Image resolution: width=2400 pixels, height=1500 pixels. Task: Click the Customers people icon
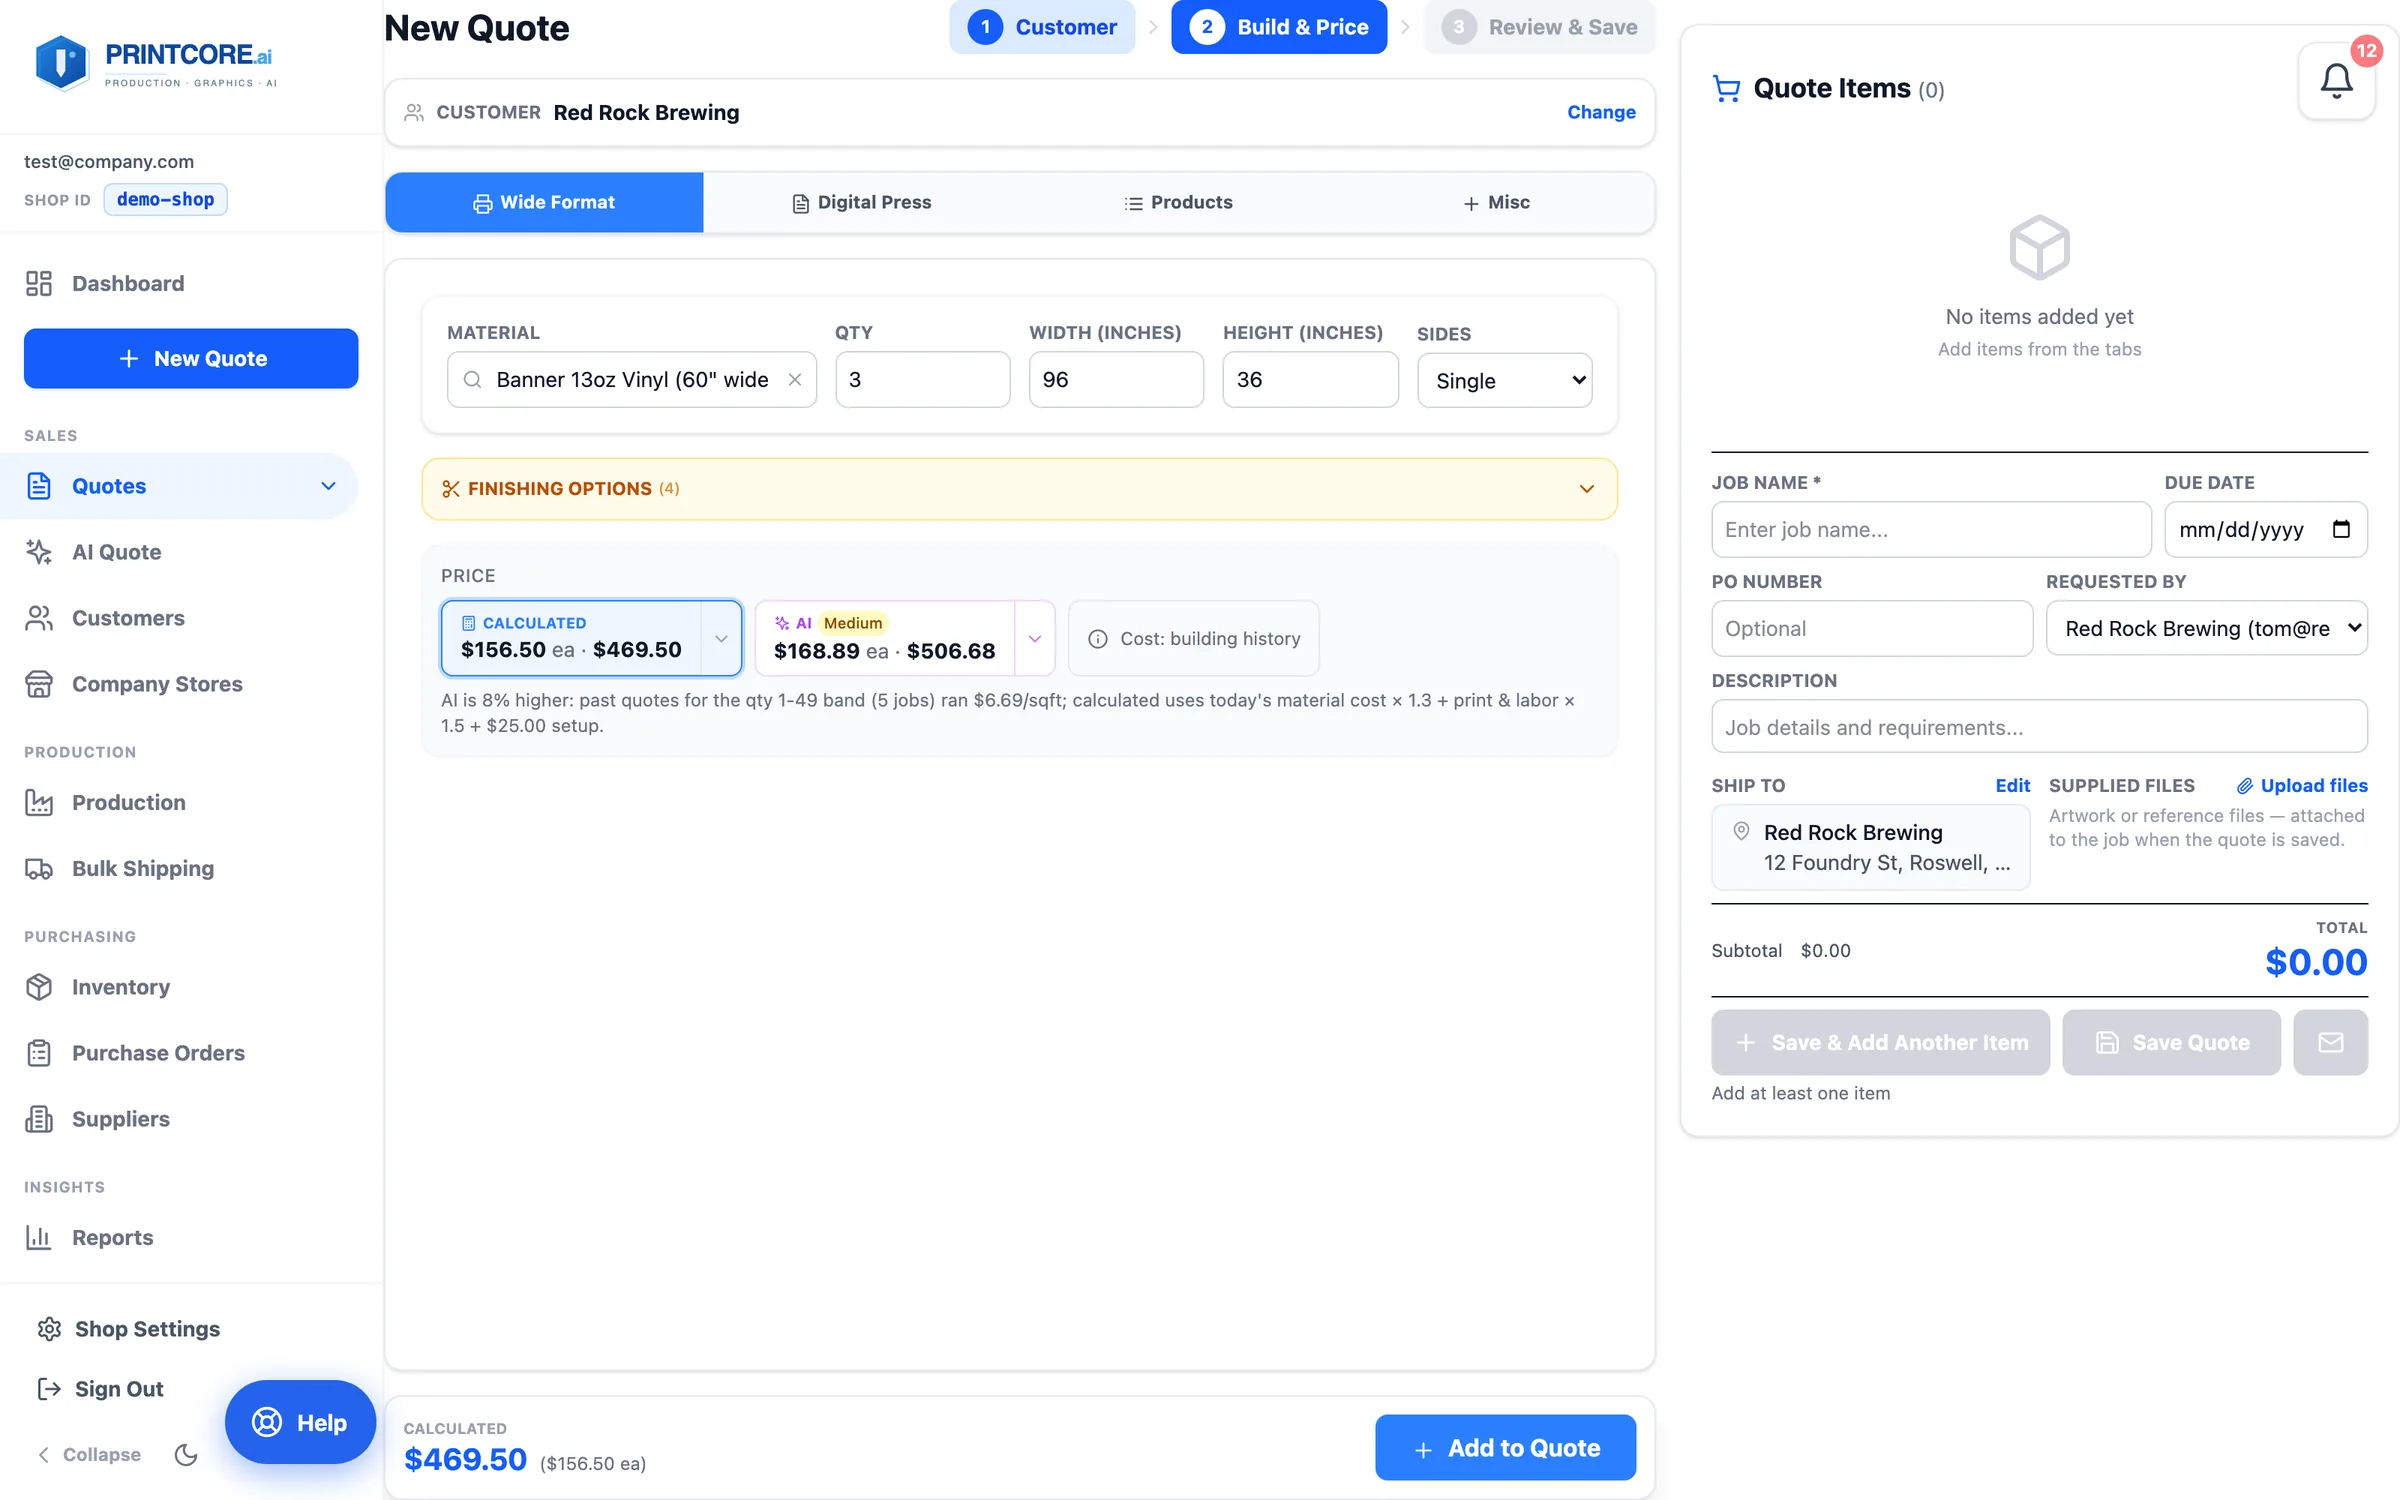click(39, 618)
